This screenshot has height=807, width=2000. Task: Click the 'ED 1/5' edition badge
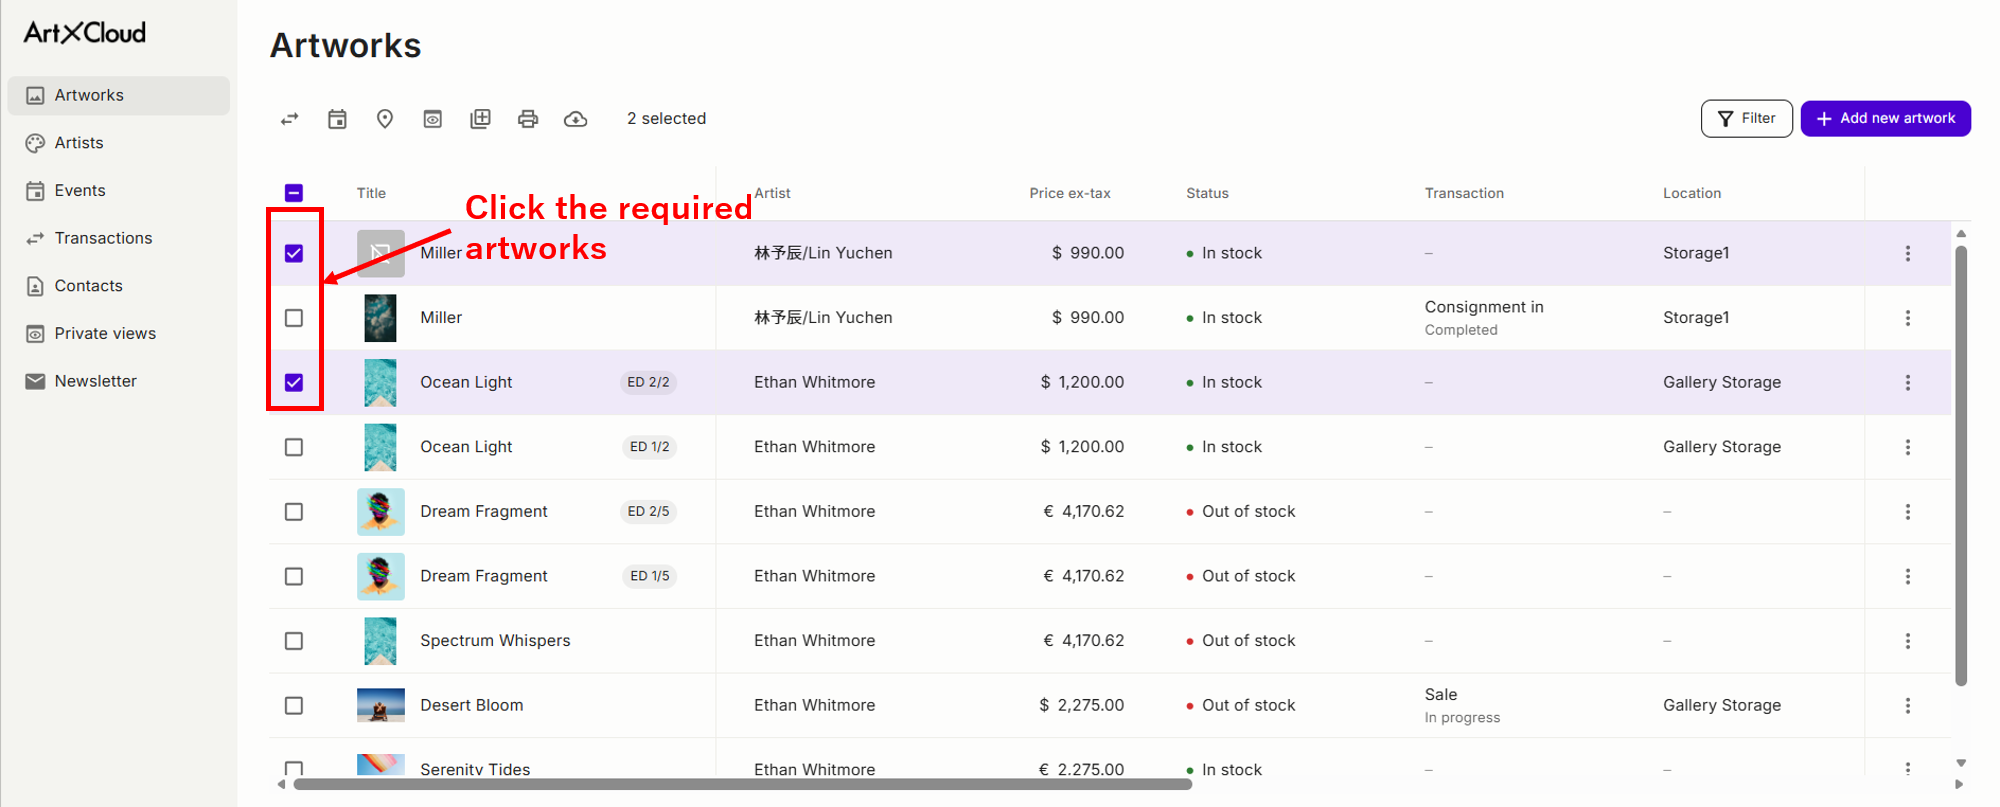click(x=650, y=576)
